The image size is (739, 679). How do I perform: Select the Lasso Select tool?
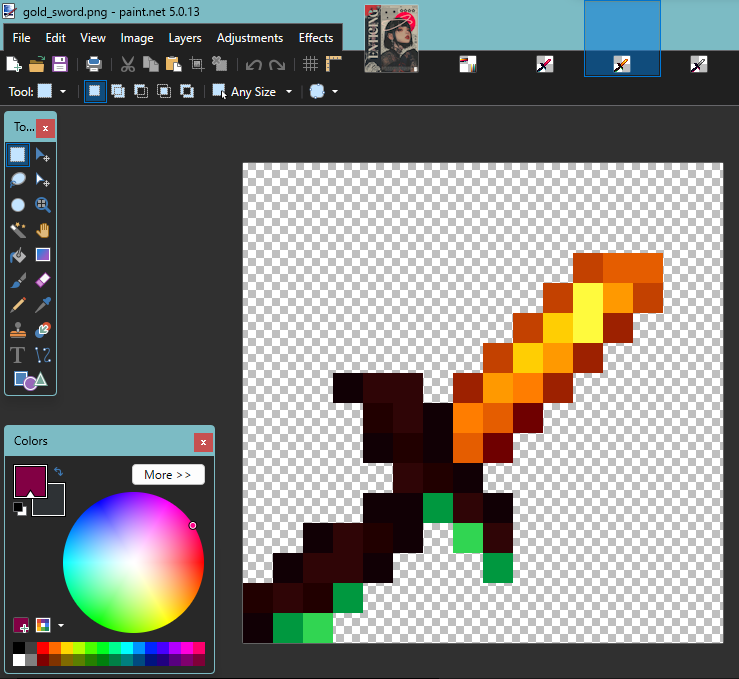(x=18, y=180)
